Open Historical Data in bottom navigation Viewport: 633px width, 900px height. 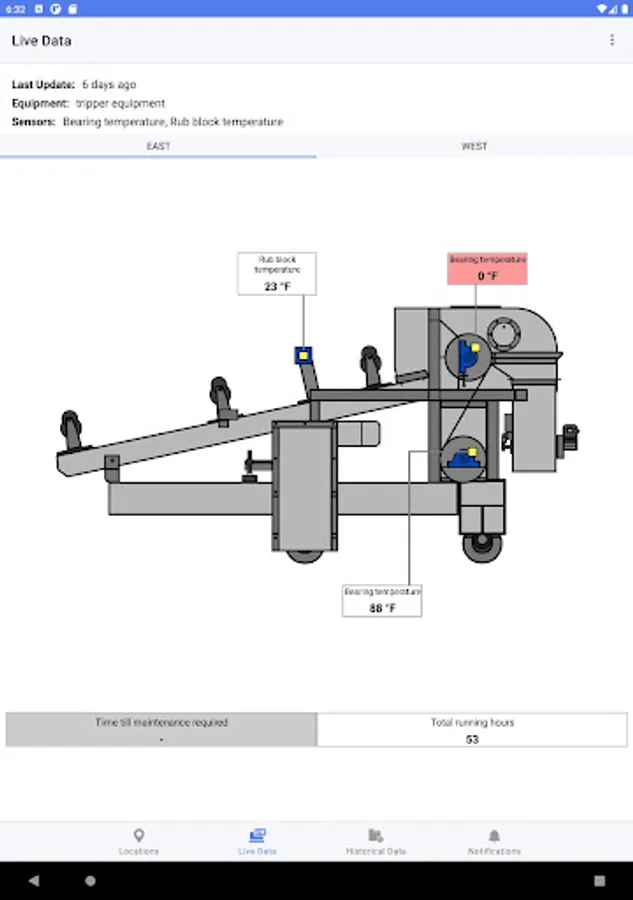[x=376, y=841]
